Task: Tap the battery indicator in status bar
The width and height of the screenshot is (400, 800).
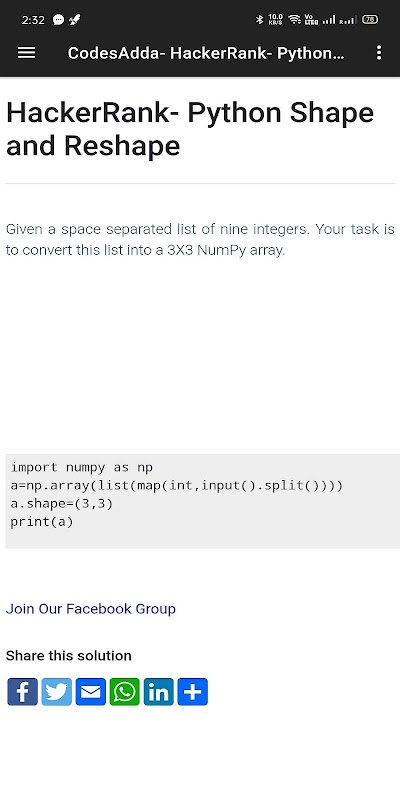Action: pos(370,20)
